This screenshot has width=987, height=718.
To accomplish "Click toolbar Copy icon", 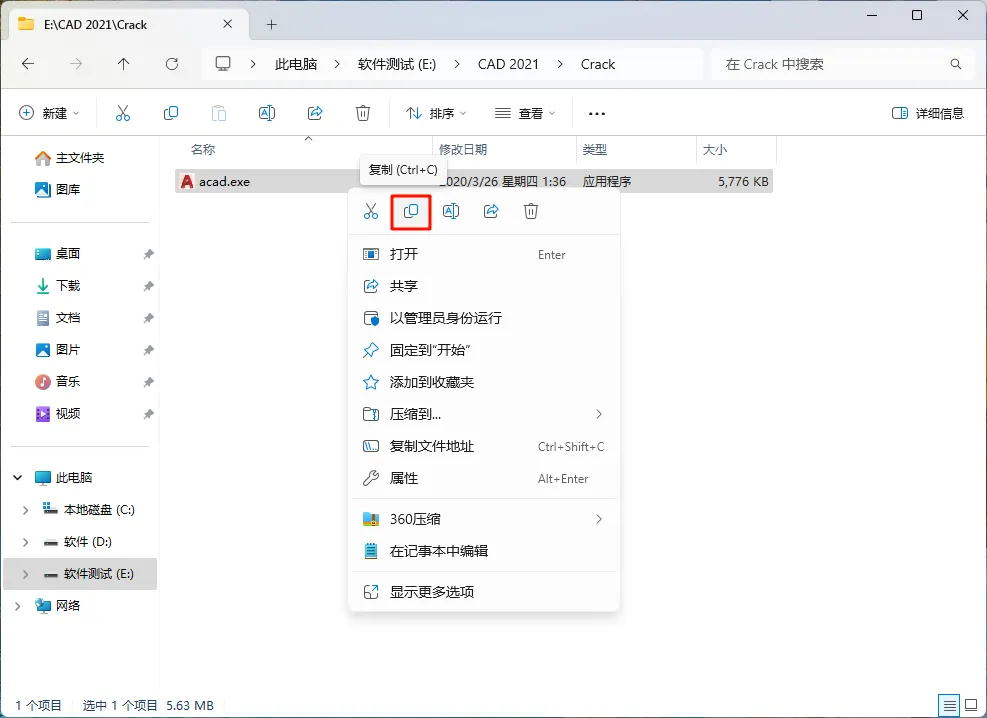I will (x=171, y=113).
